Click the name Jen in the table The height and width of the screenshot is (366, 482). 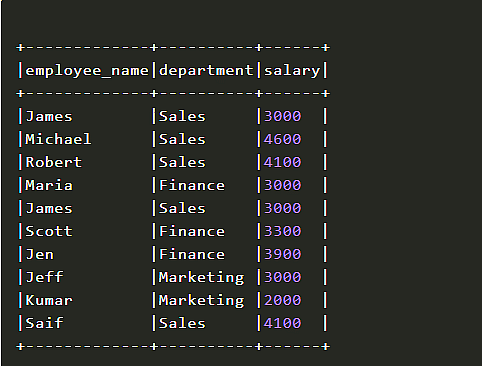click(39, 254)
